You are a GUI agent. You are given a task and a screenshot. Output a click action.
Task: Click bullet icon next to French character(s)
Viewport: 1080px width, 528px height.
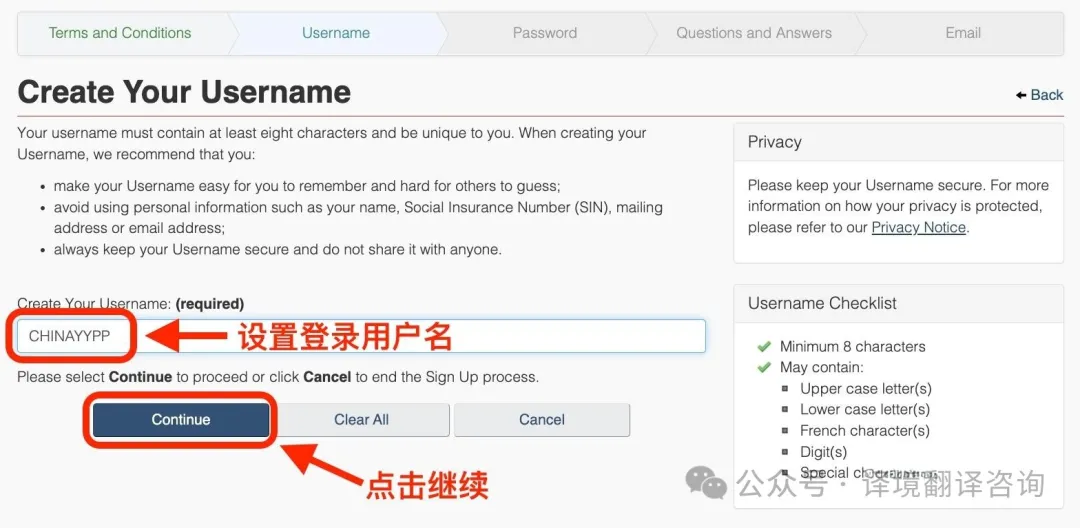785,431
